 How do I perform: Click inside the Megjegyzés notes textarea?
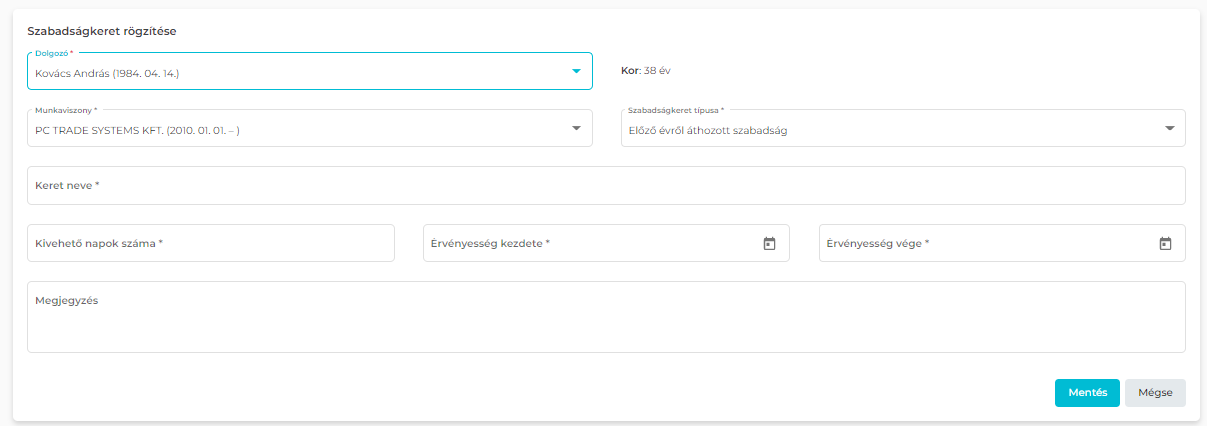(x=605, y=318)
